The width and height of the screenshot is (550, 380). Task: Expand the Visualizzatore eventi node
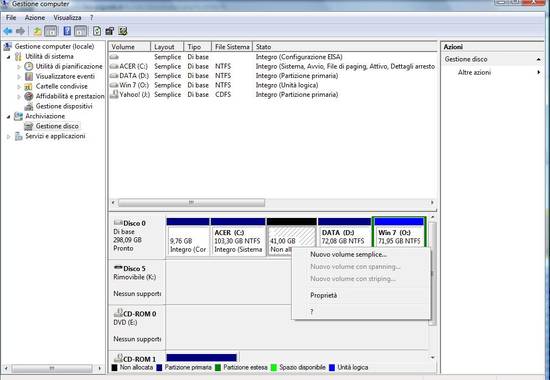19,76
